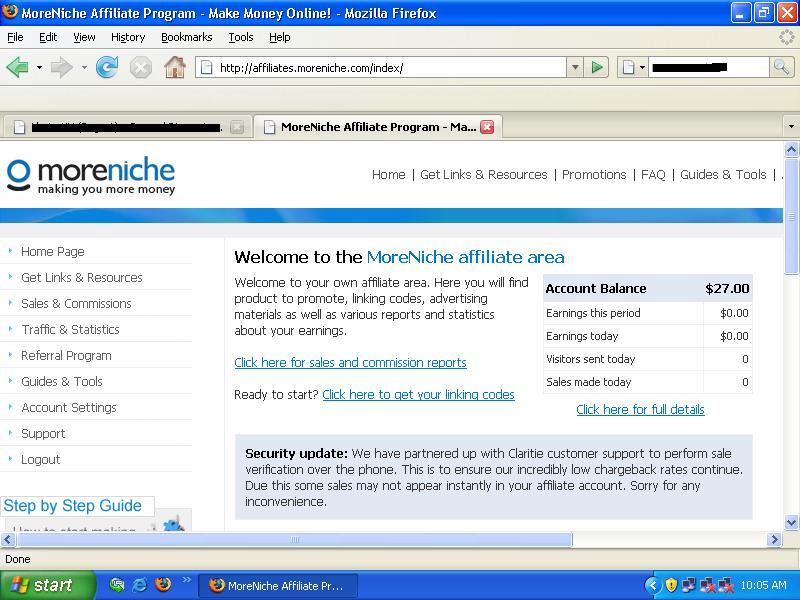Switch to the first blacked-out tab

pyautogui.click(x=126, y=127)
